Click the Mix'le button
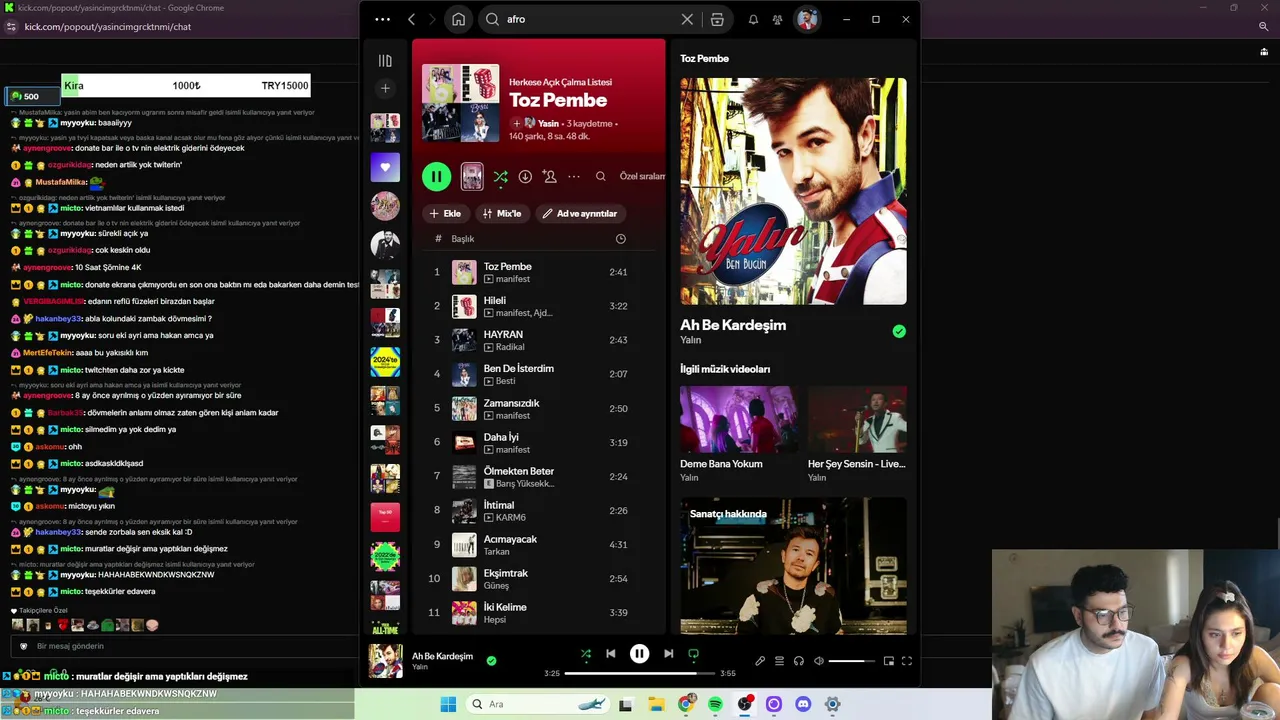 click(x=502, y=214)
